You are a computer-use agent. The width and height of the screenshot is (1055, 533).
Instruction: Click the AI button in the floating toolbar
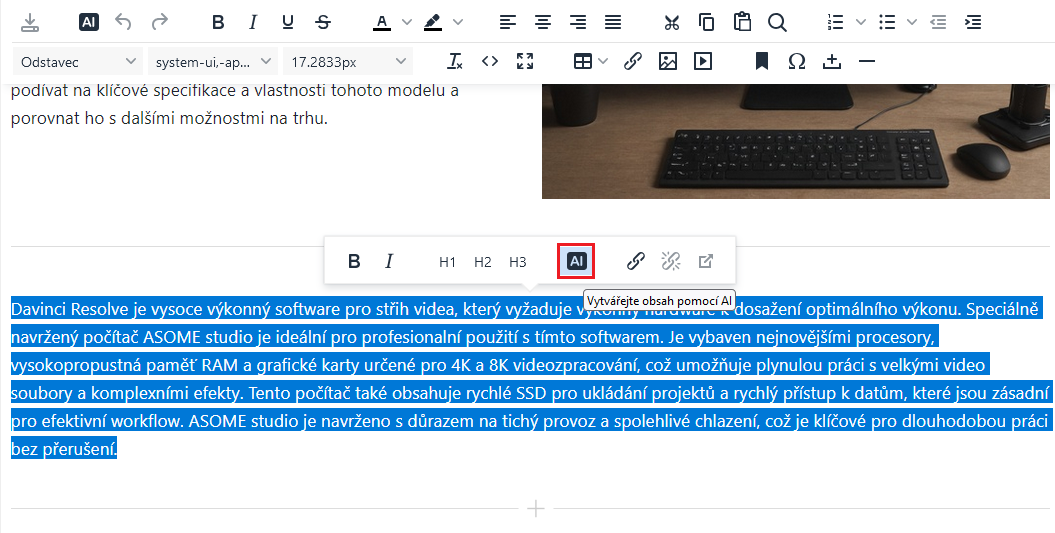576,261
